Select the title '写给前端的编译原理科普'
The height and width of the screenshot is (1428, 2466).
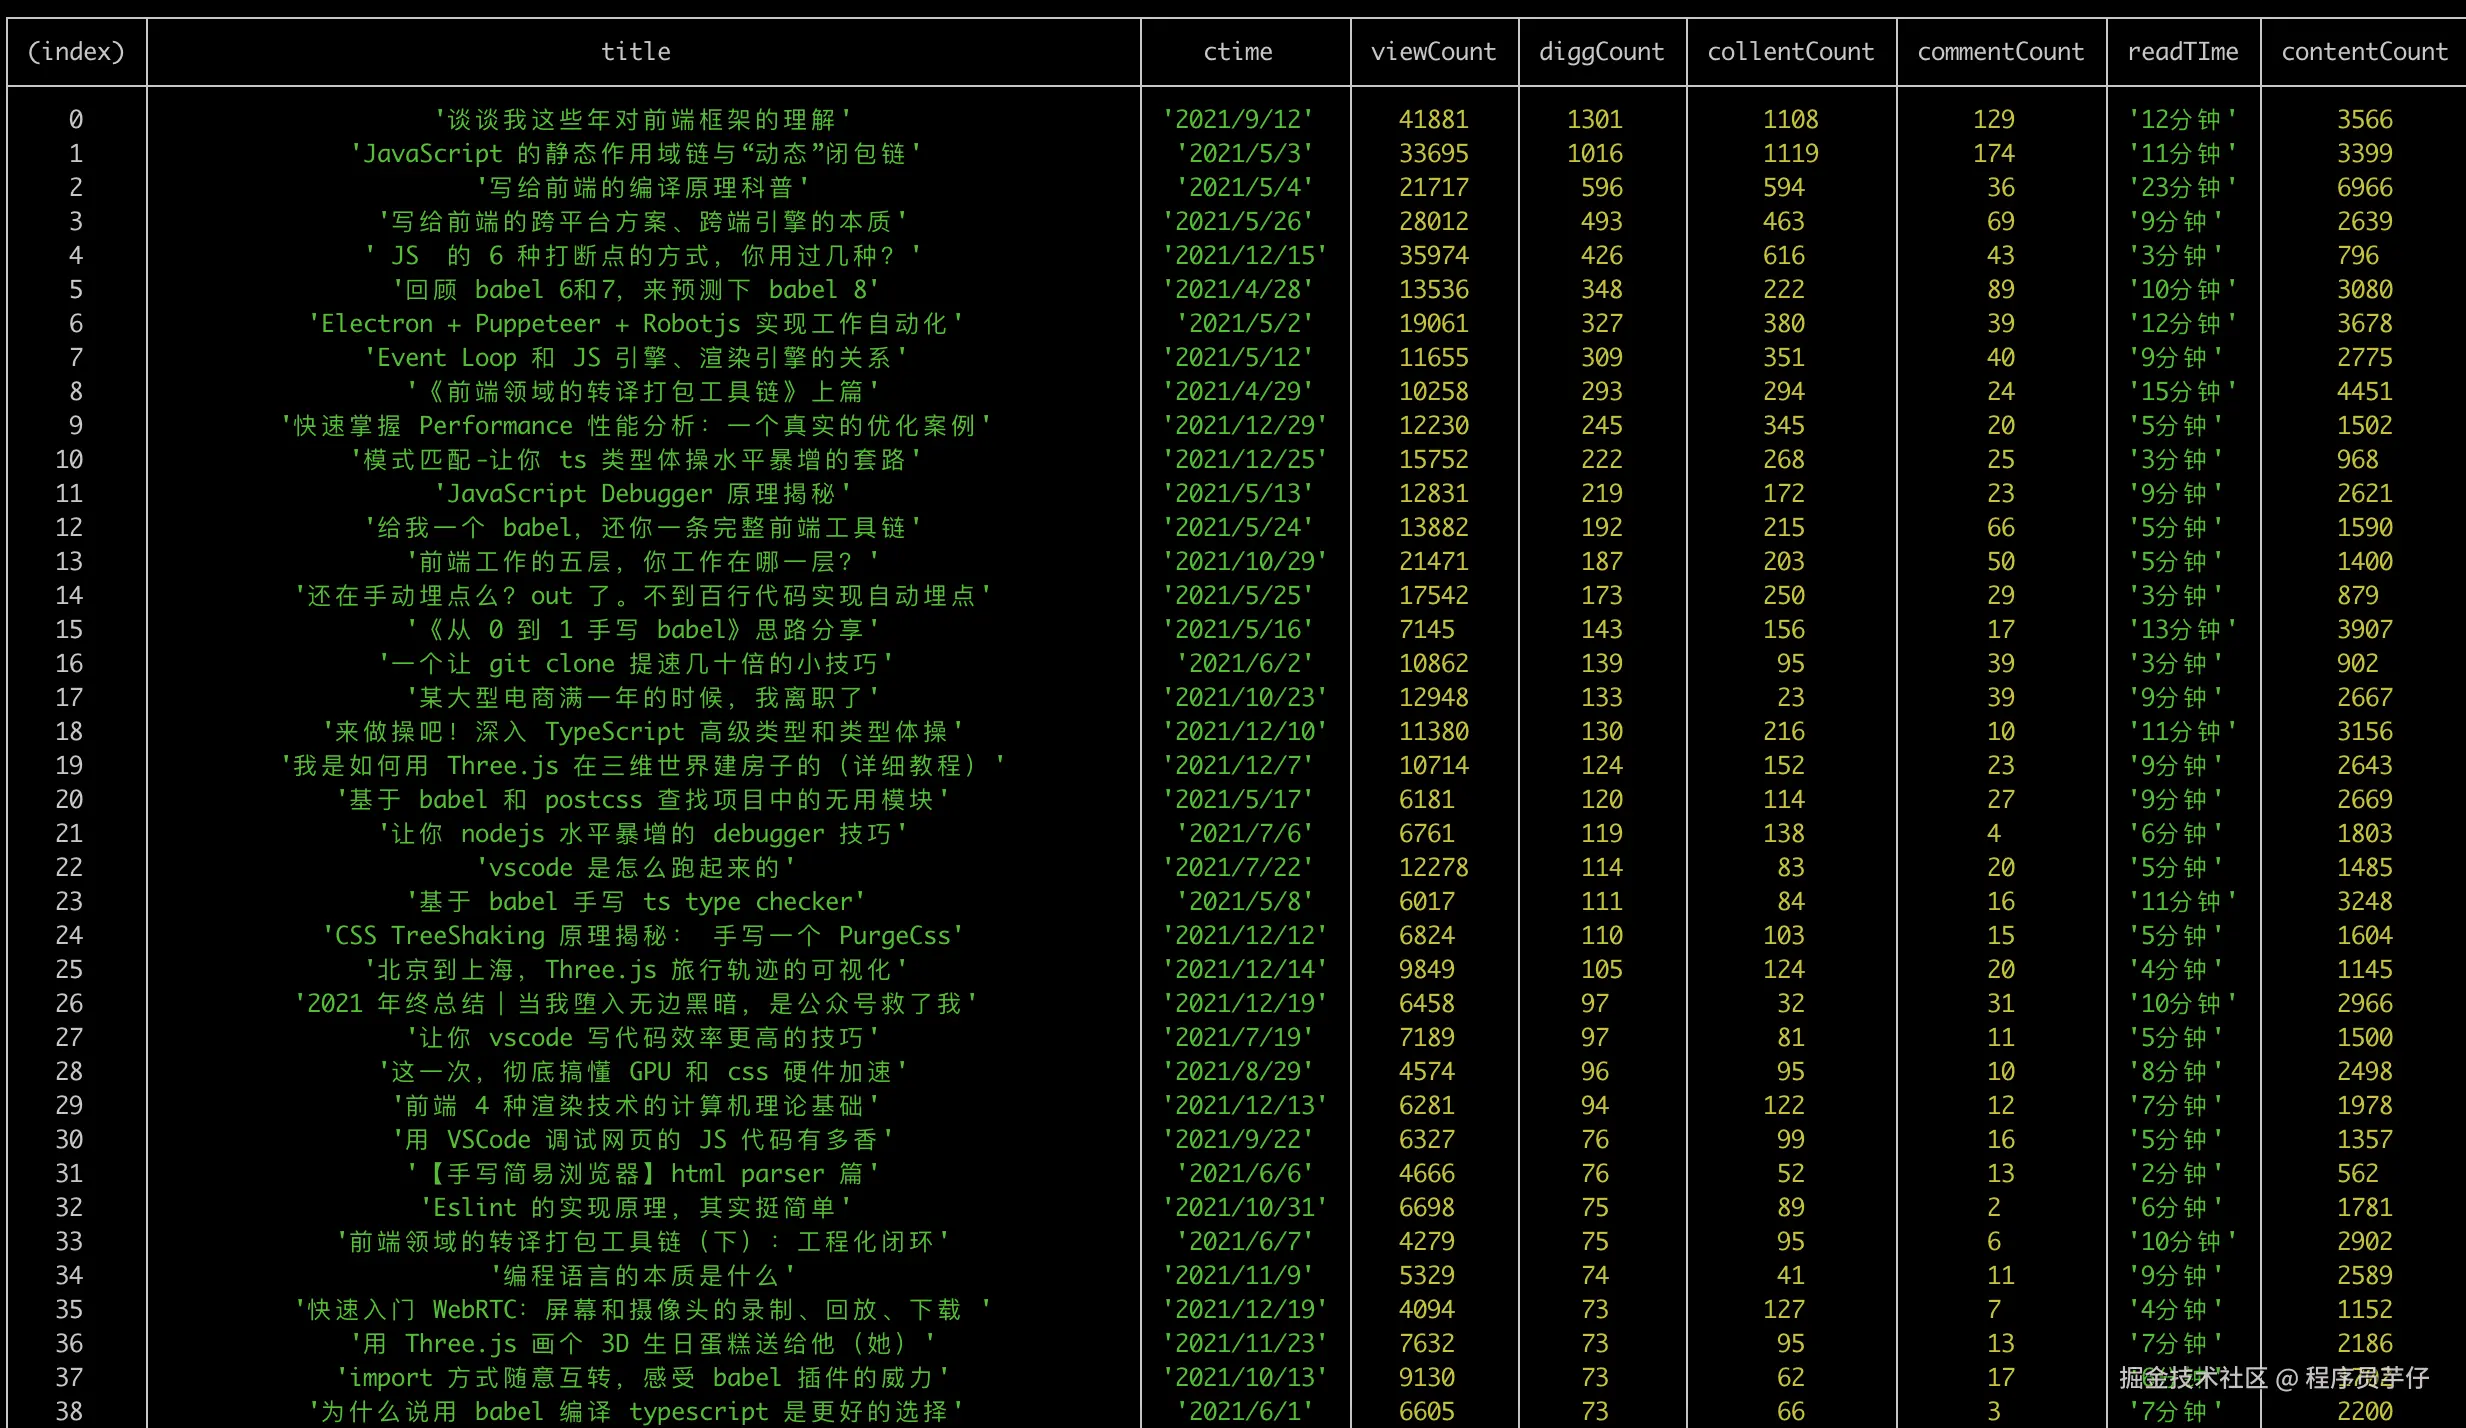pyautogui.click(x=643, y=188)
